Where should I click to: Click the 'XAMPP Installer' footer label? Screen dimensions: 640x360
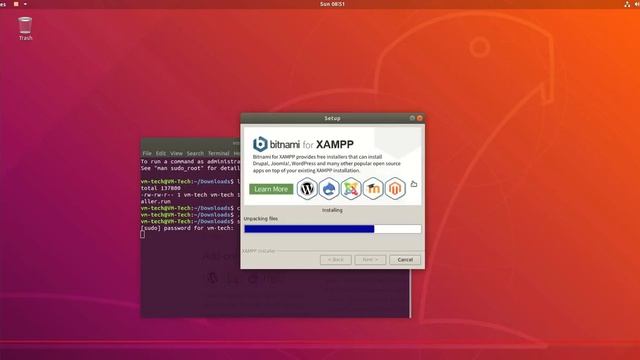tap(259, 251)
